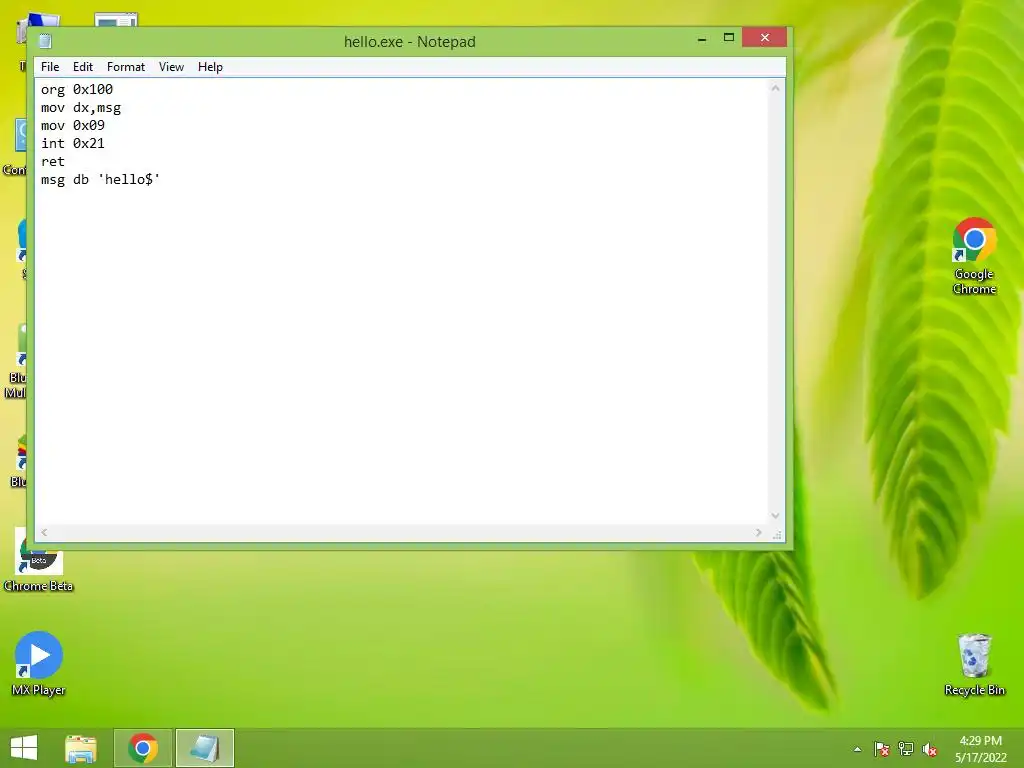This screenshot has height=768, width=1024.
Task: Open the Format menu
Action: point(125,67)
